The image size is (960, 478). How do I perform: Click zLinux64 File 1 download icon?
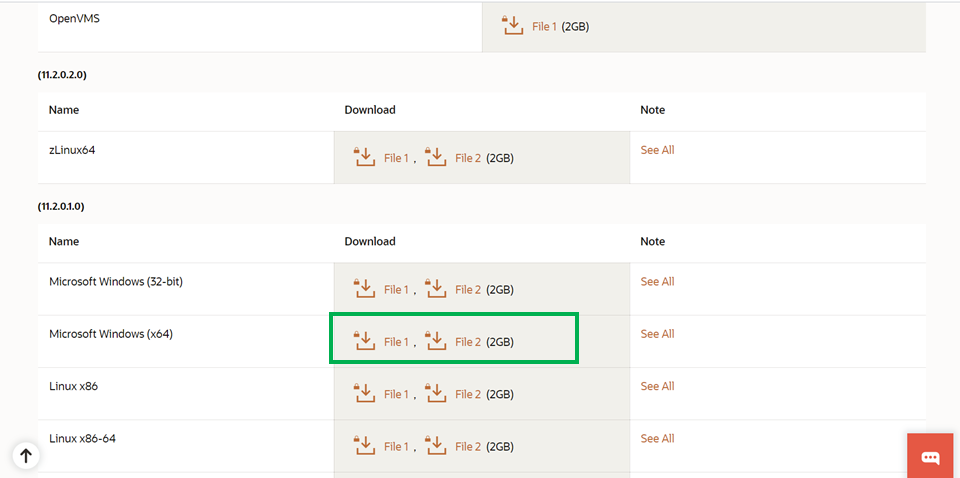(364, 157)
